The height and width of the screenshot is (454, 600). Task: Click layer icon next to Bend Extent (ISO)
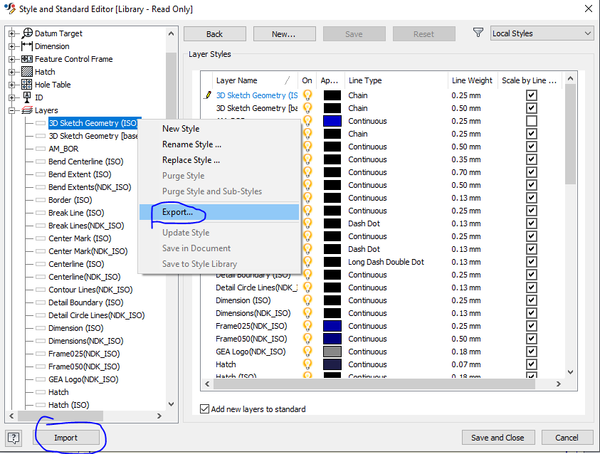tap(41, 175)
